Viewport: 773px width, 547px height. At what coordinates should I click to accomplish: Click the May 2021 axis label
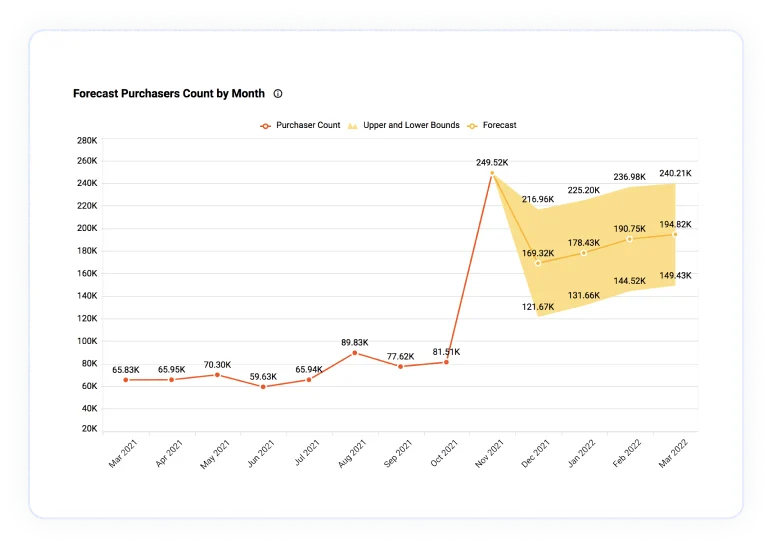pos(215,454)
